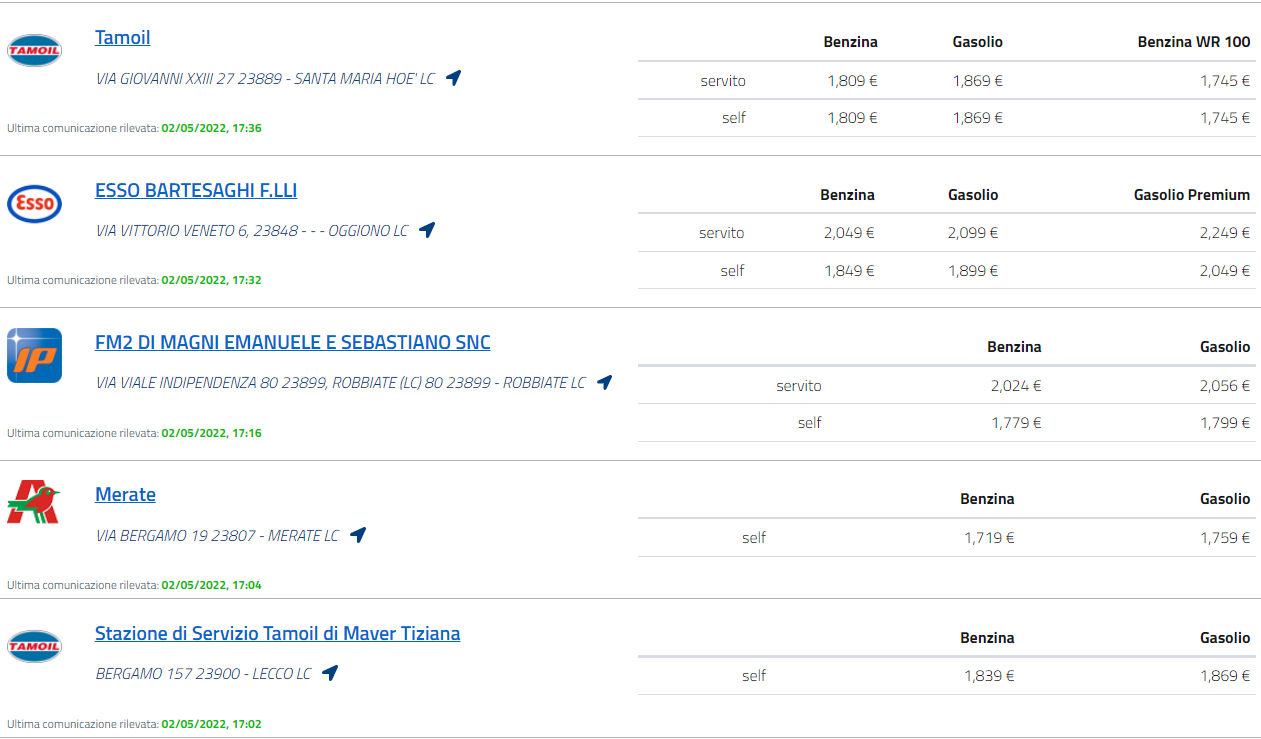Image resolution: width=1261 pixels, height=739 pixels.
Task: Click Merate self Benzina price 1,719 €
Action: point(988,538)
